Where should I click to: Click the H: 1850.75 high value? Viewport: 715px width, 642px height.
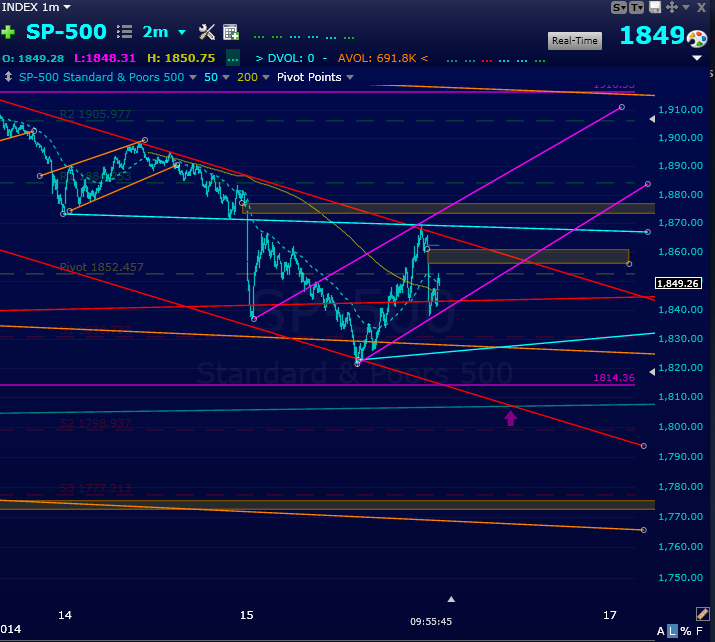coord(181,58)
